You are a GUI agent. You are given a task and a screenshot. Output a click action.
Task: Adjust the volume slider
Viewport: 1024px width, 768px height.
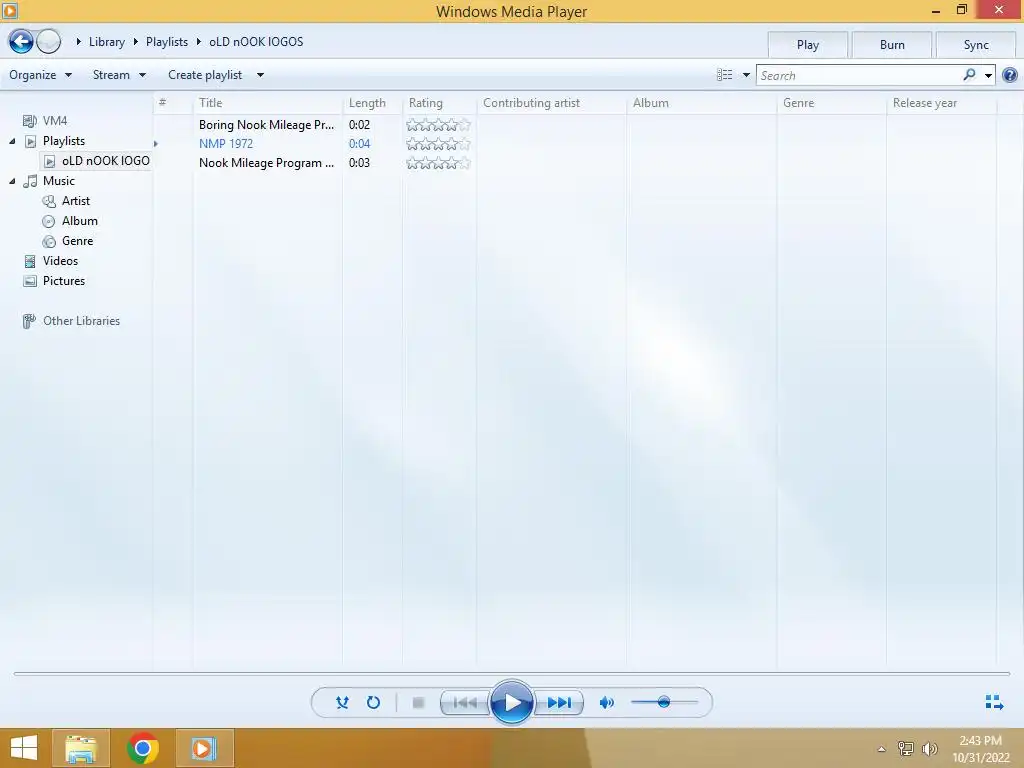pyautogui.click(x=664, y=703)
